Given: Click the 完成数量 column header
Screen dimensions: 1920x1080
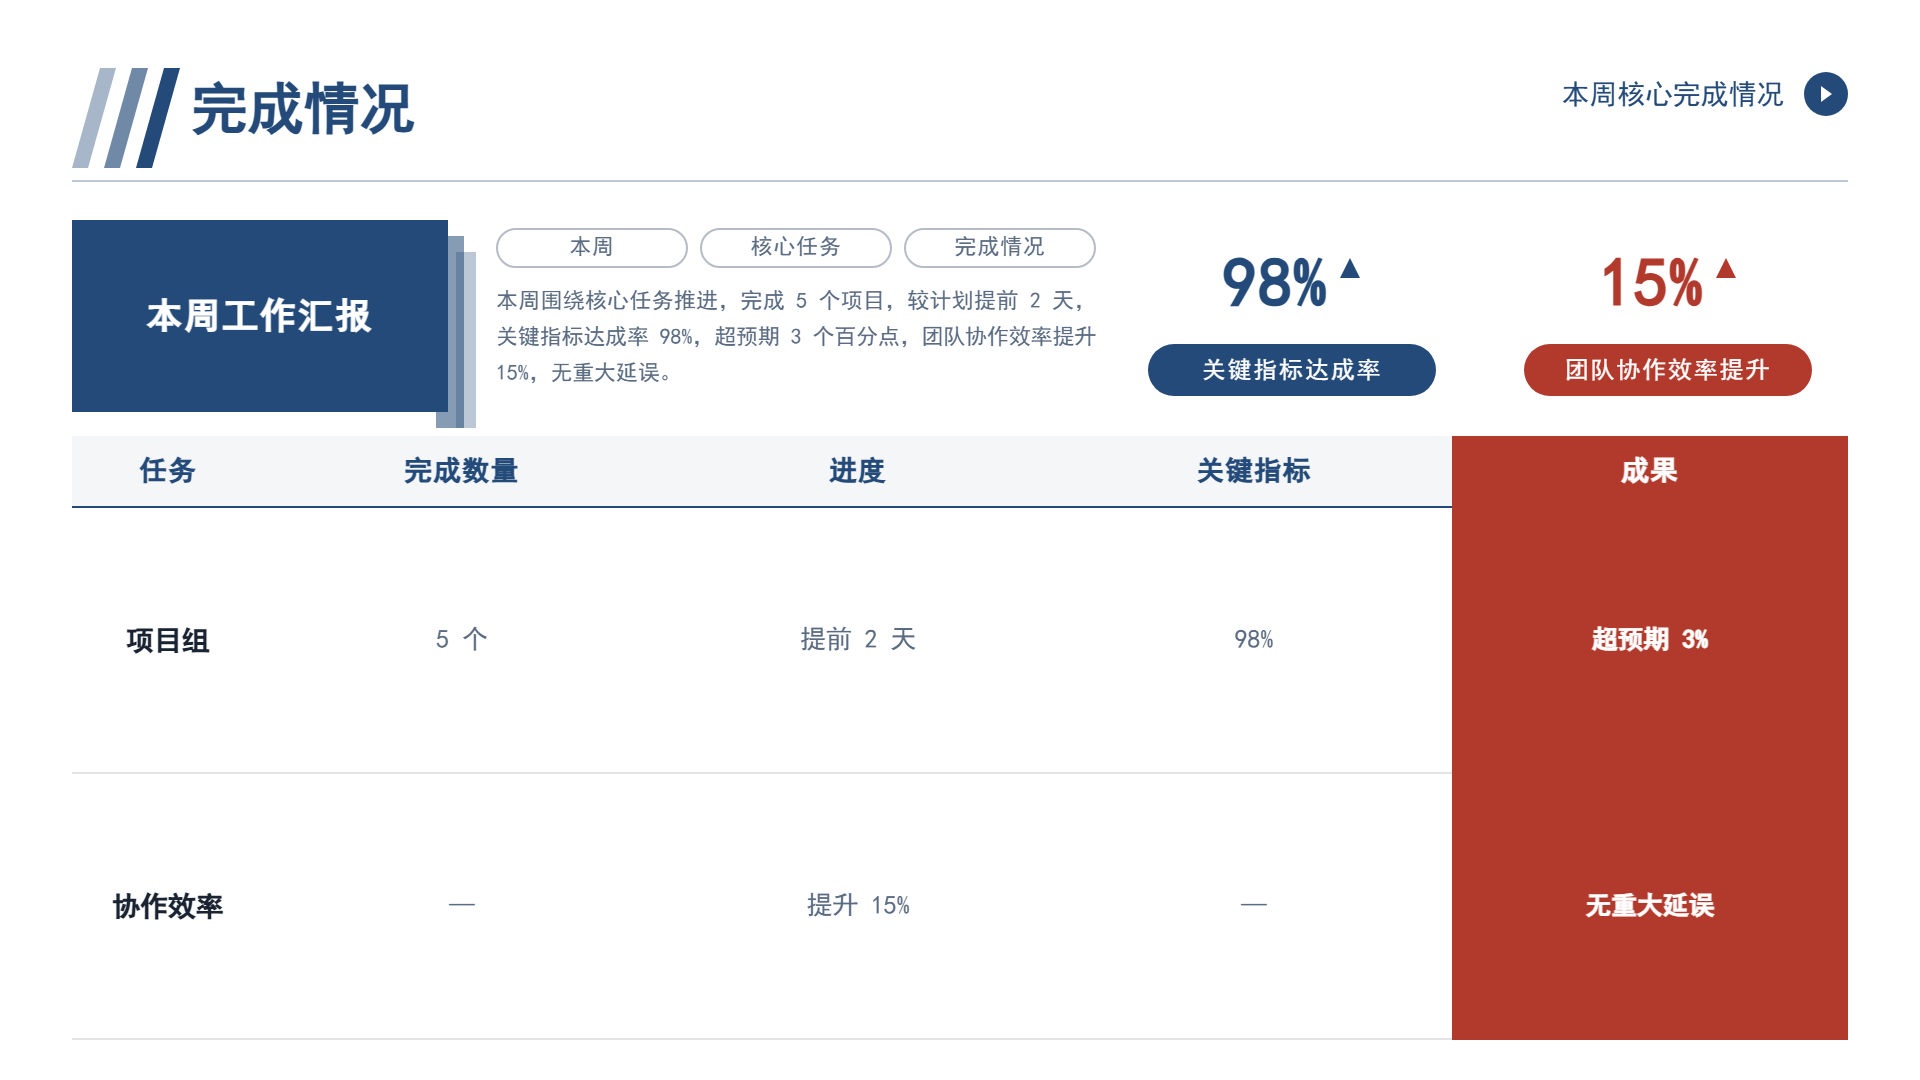Looking at the screenshot, I should coord(461,471).
